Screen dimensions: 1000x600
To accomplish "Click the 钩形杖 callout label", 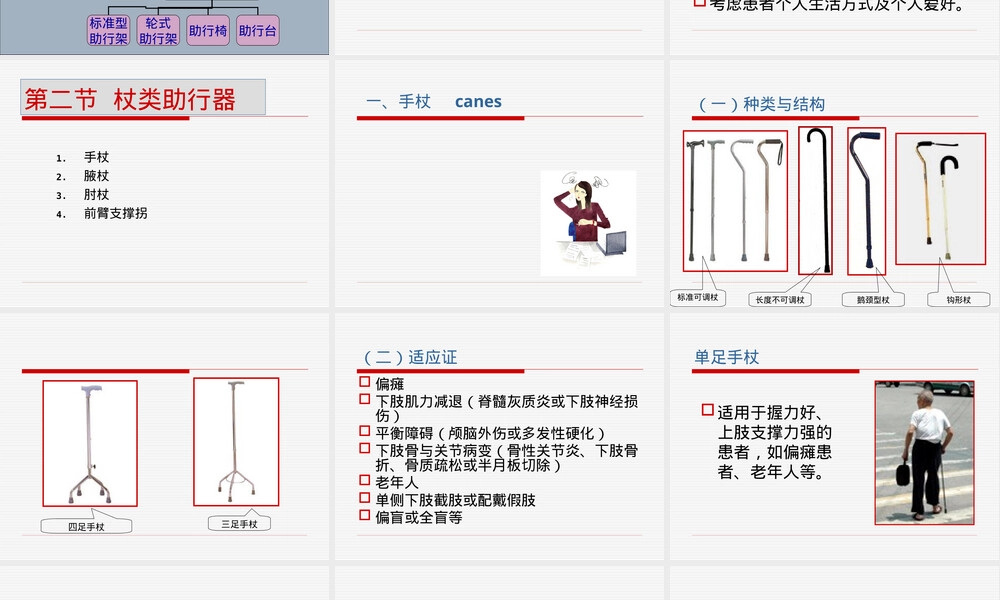I will 959,300.
